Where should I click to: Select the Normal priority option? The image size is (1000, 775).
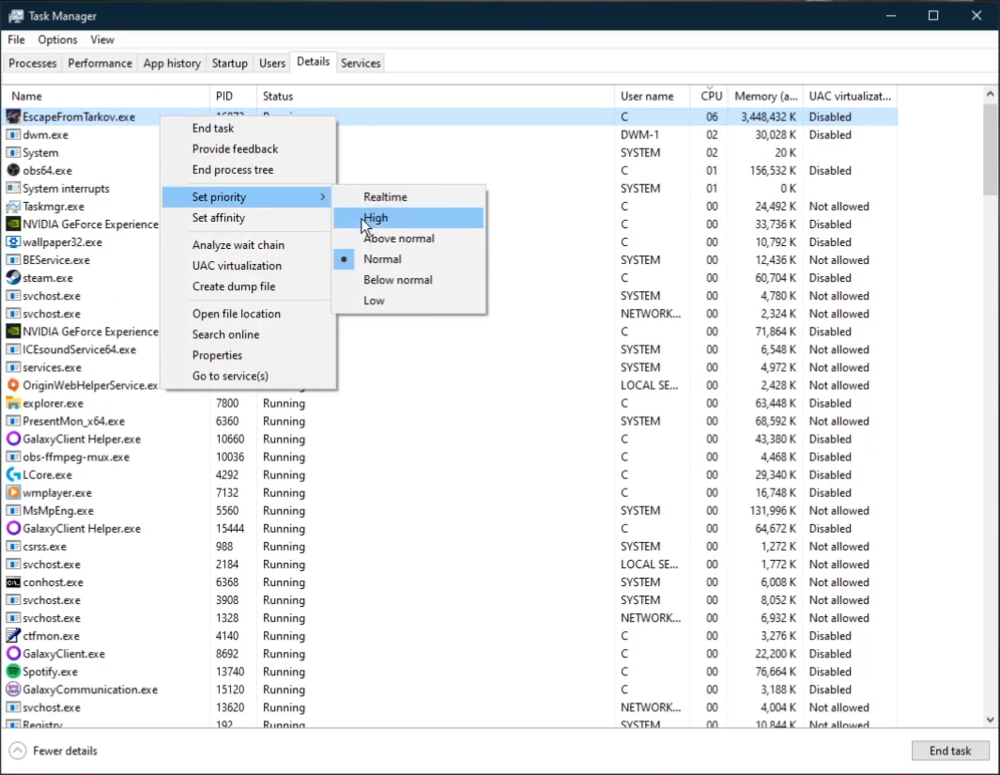(x=382, y=259)
